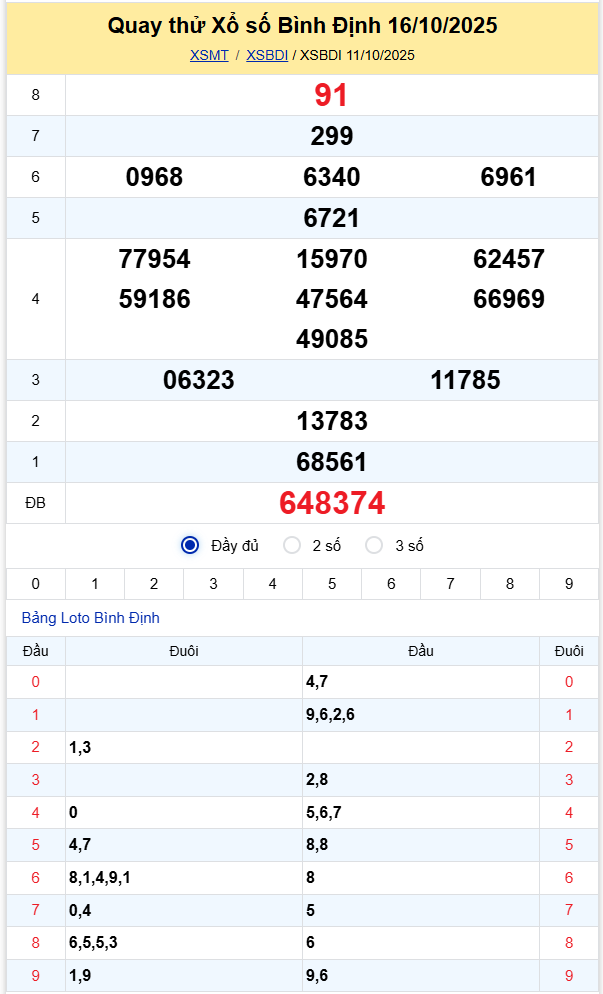Click the first prize number 68561
The height and width of the screenshot is (994, 603).
(x=332, y=462)
